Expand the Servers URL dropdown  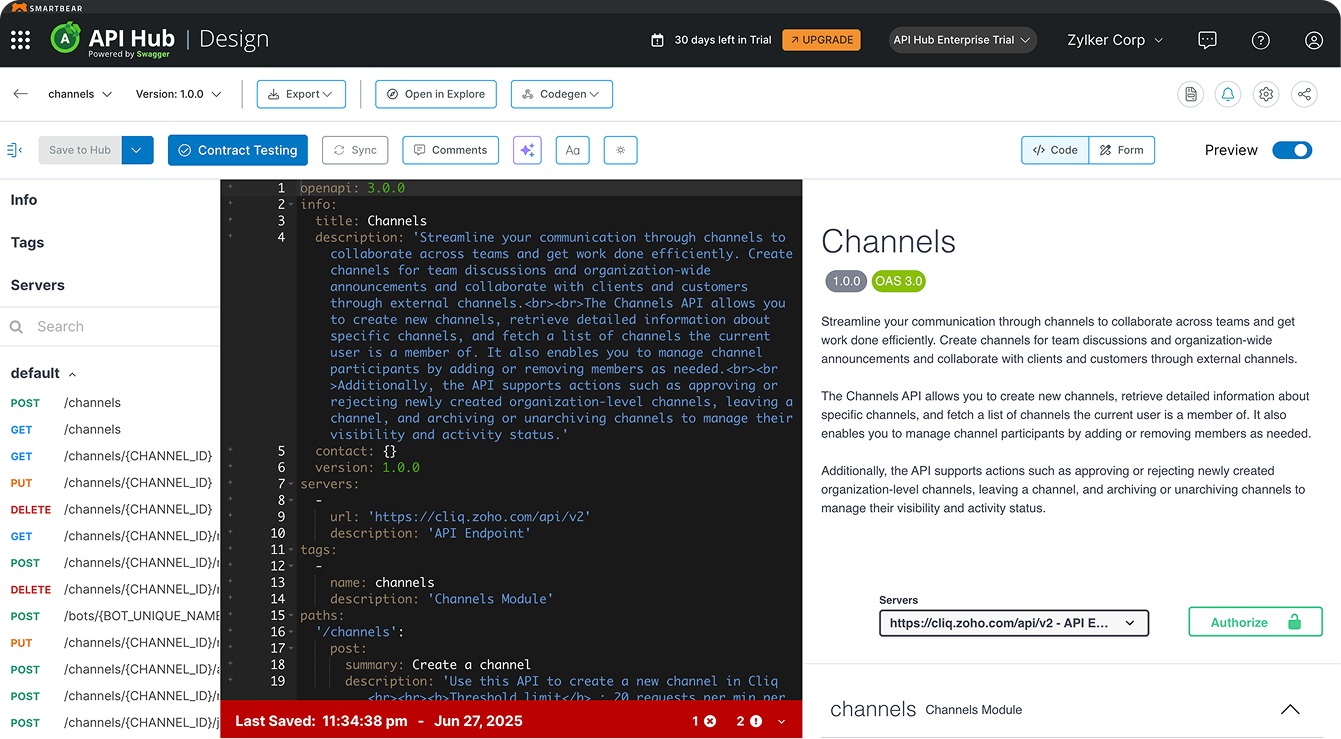coord(1013,623)
